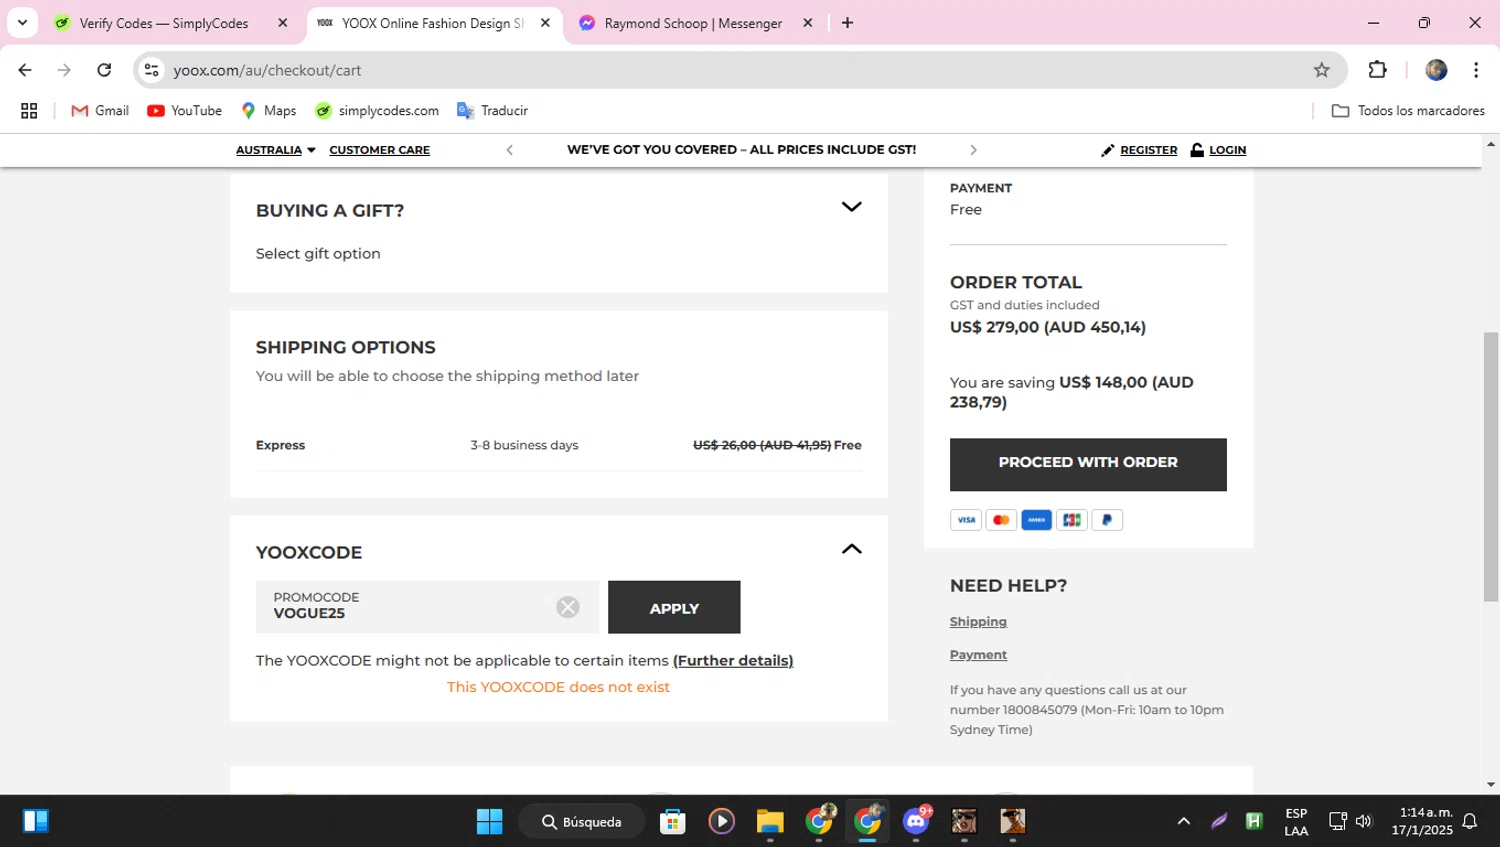This screenshot has height=847, width=1500.
Task: Open the media player taskbar icon
Action: 722,822
